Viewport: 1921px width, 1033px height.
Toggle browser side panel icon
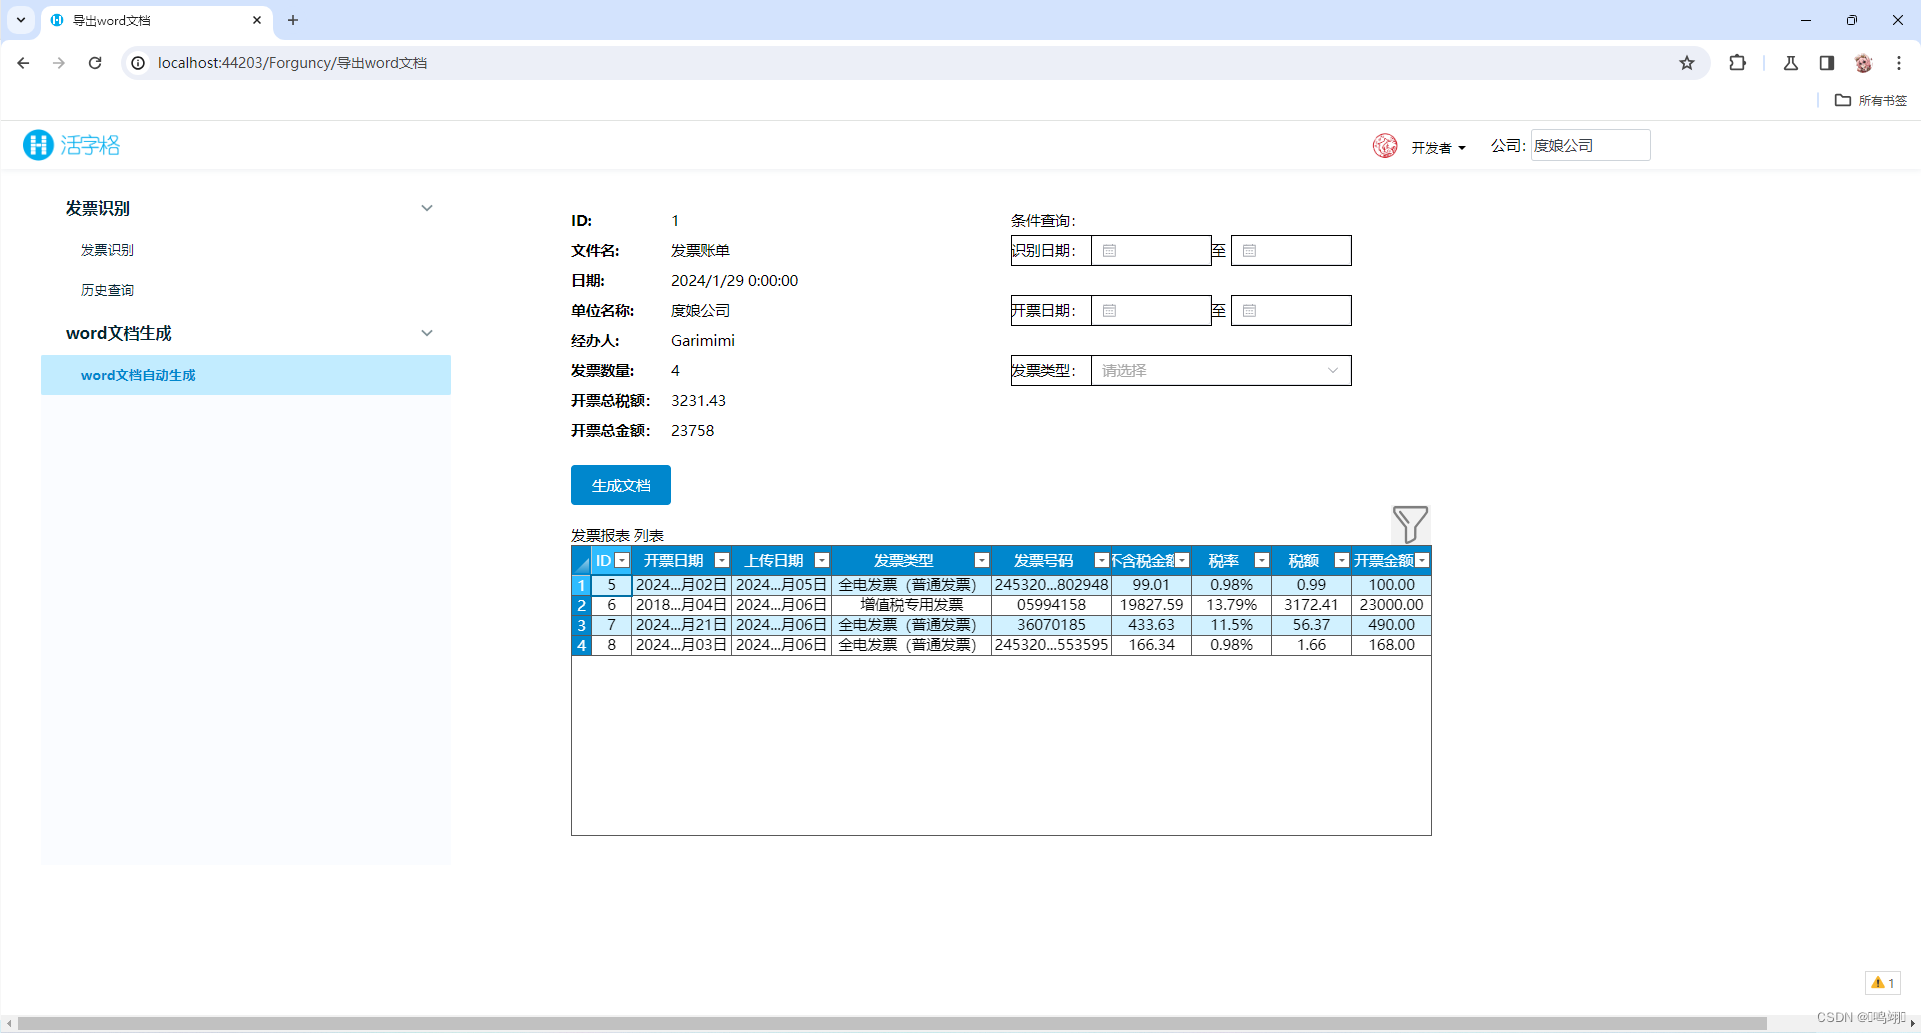(1827, 63)
